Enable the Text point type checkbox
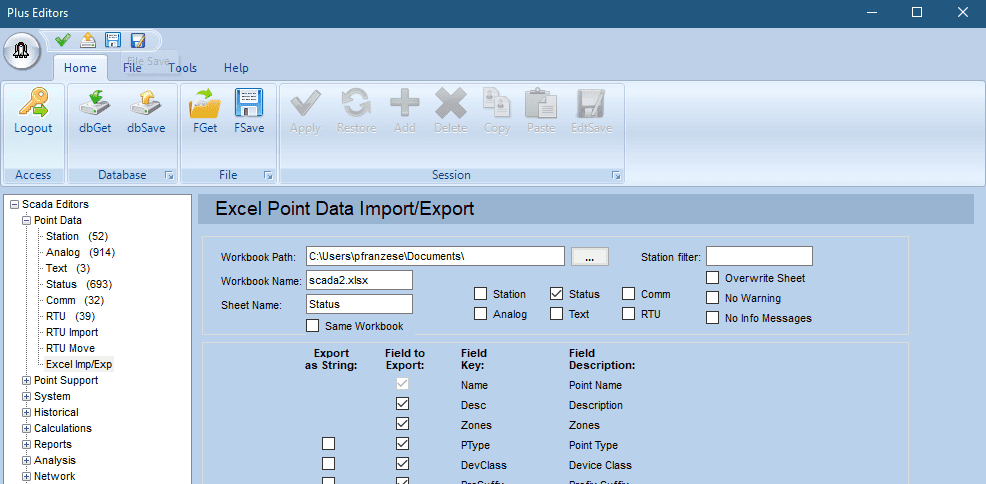Screen dimensions: 986x484 coord(556,314)
